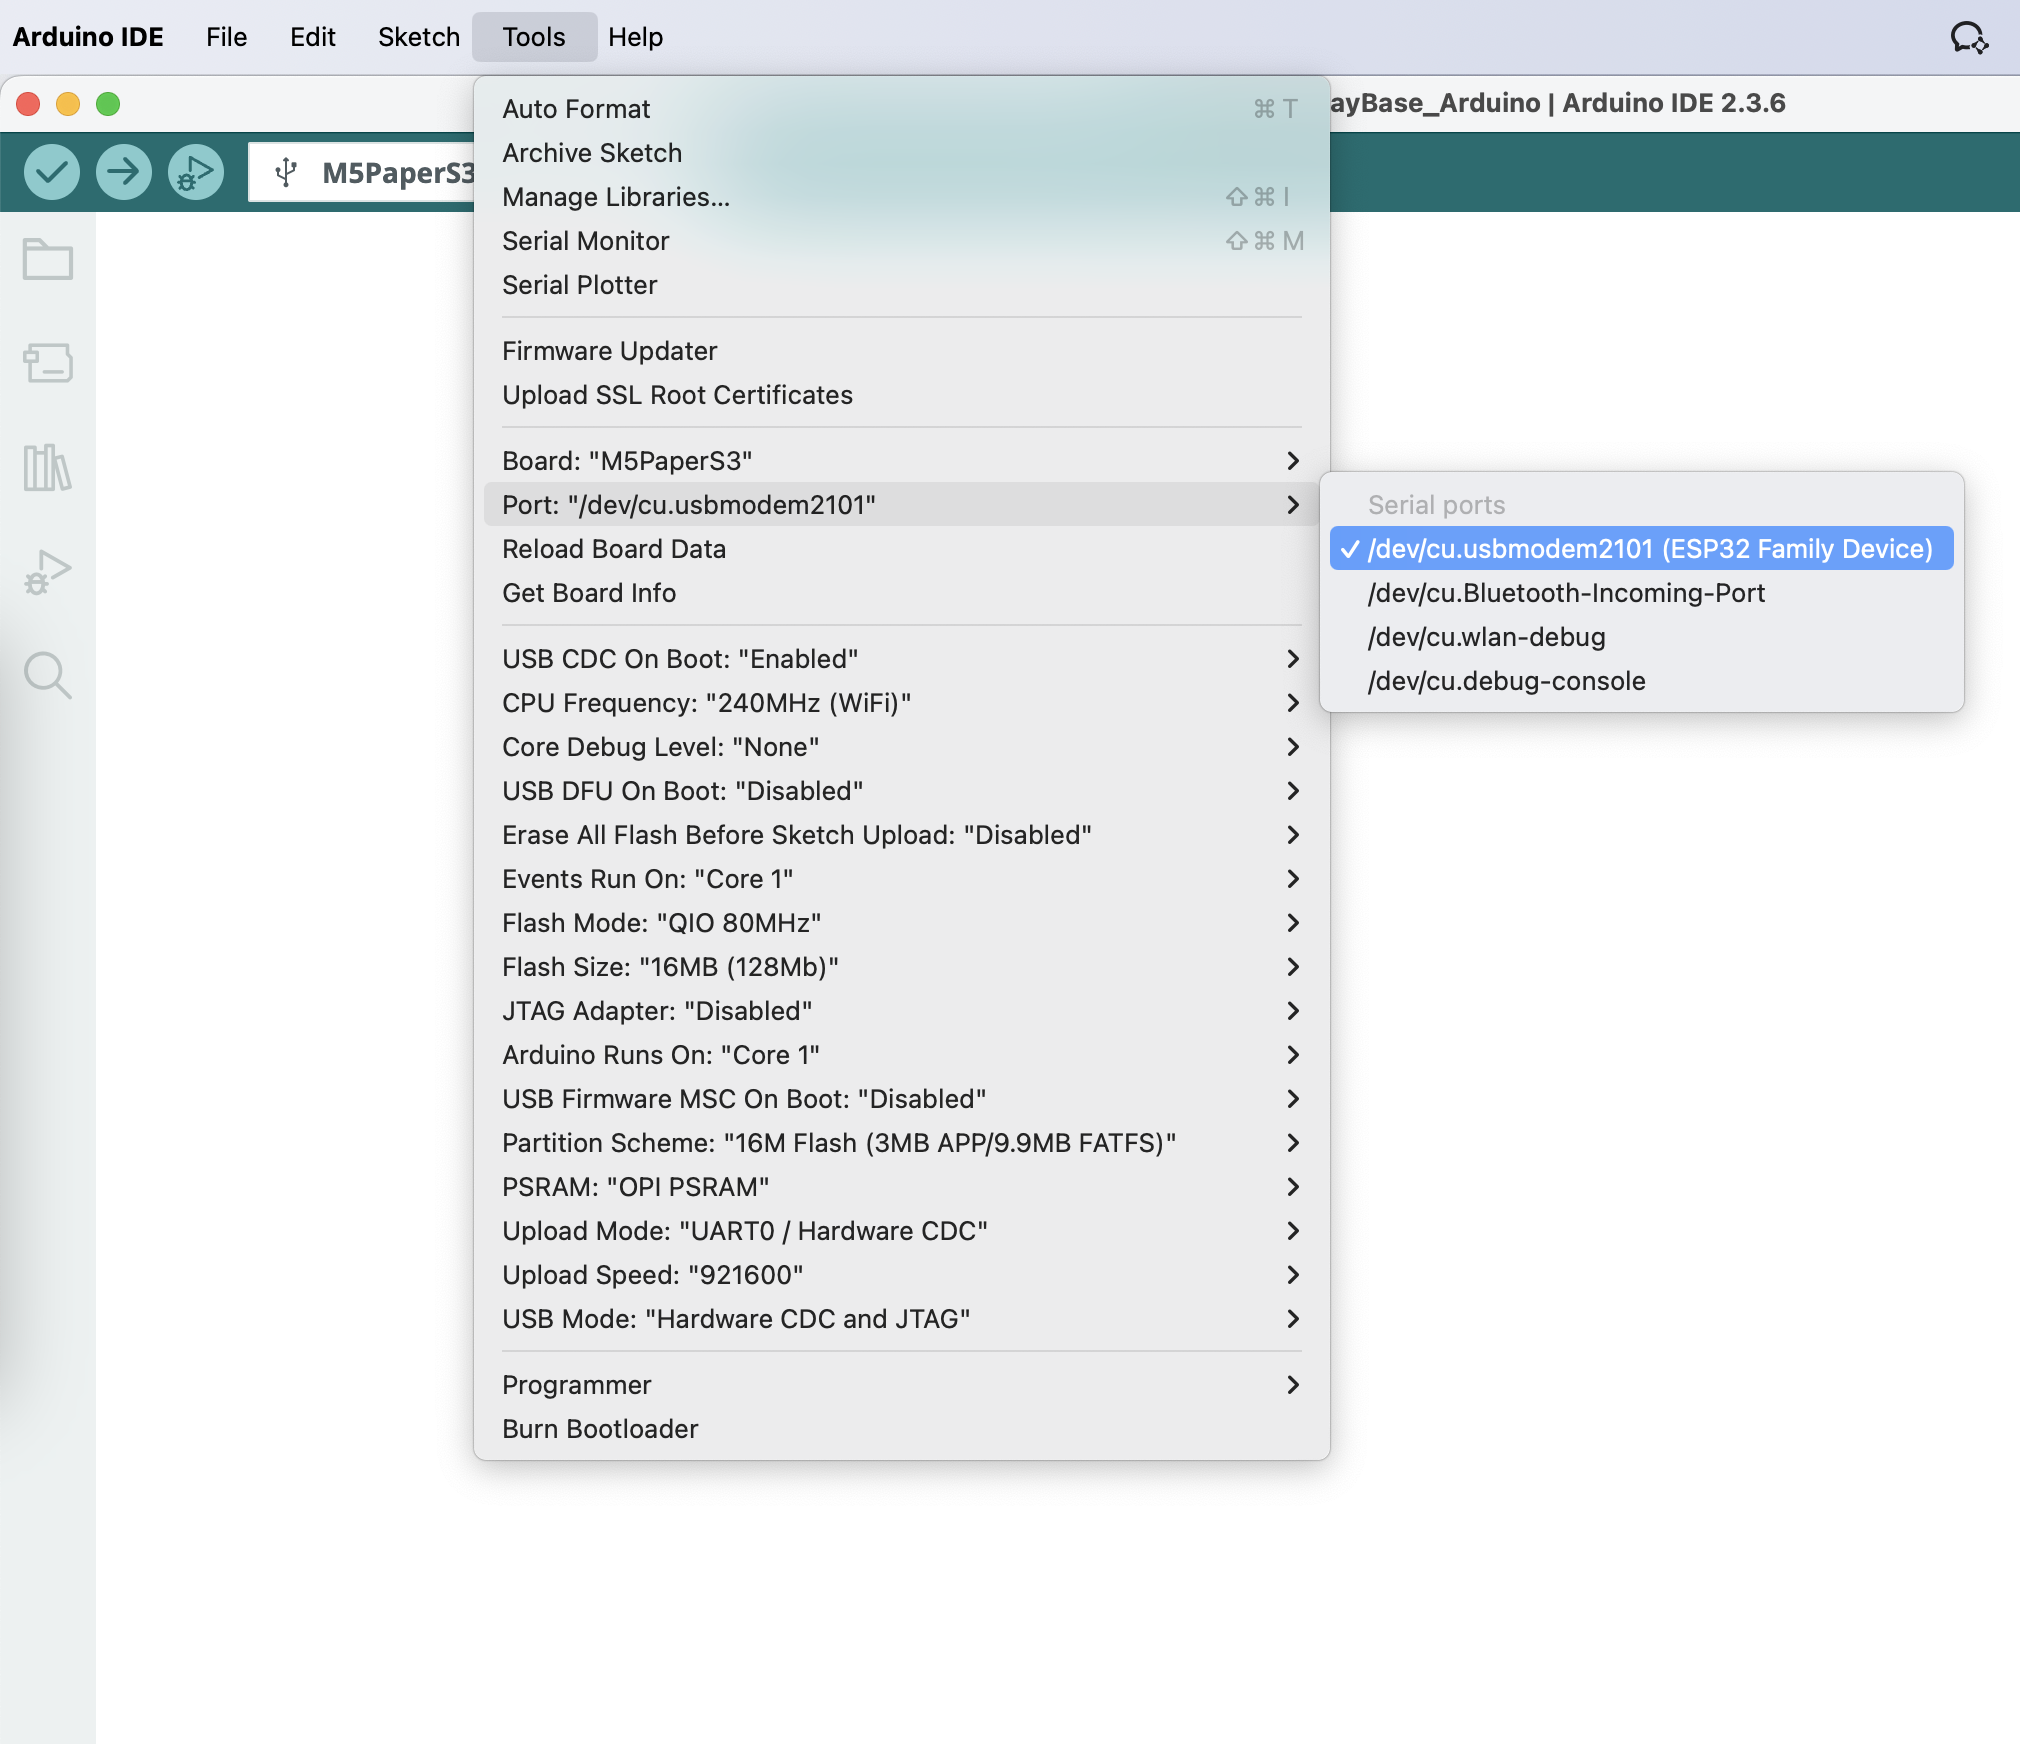This screenshot has height=1744, width=2020.
Task: Expand the Port: "/dev/cu.usbmodem2101" submenu
Action: [x=901, y=505]
